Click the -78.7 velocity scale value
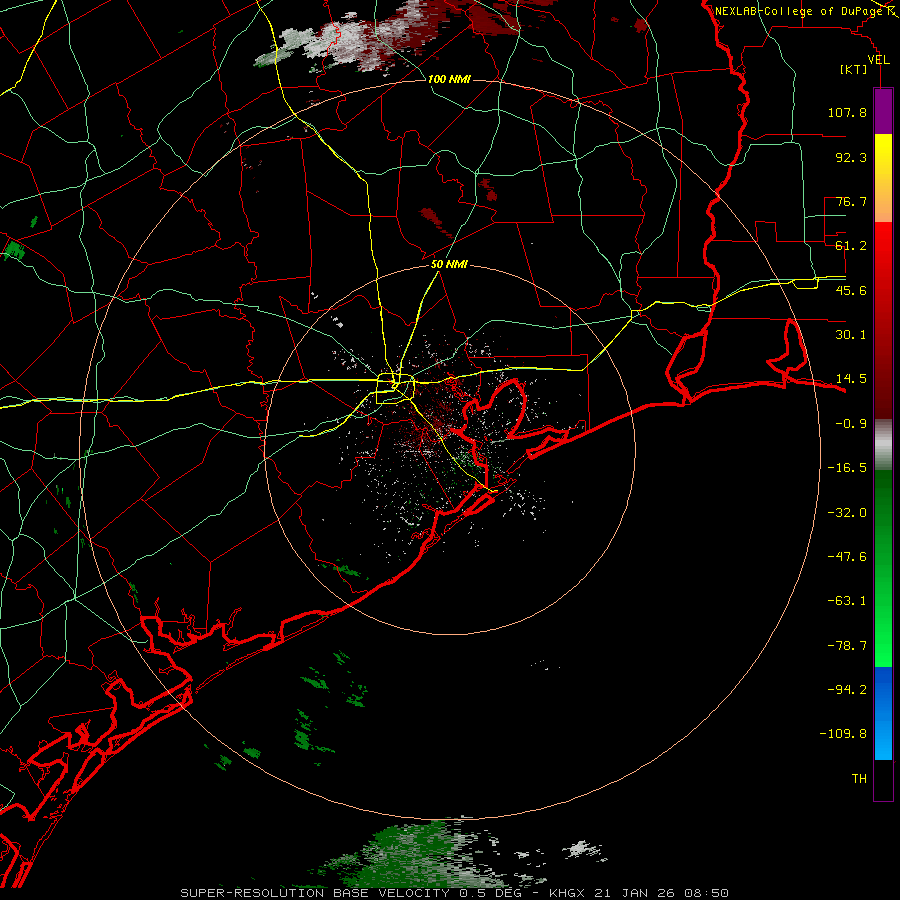This screenshot has height=900, width=900. point(847,646)
